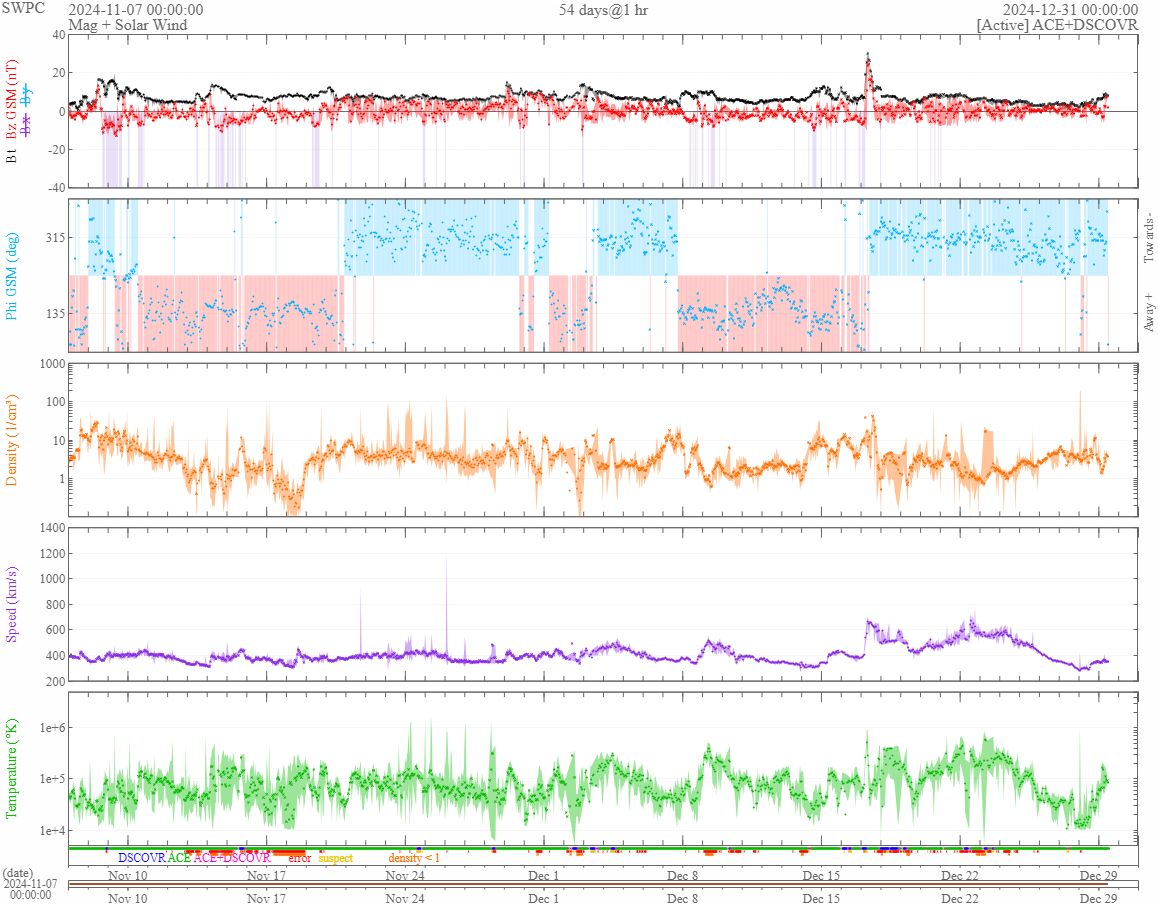Click the 'Mag + Solar Wind' subtitle
The image size is (1158, 905).
point(128,24)
